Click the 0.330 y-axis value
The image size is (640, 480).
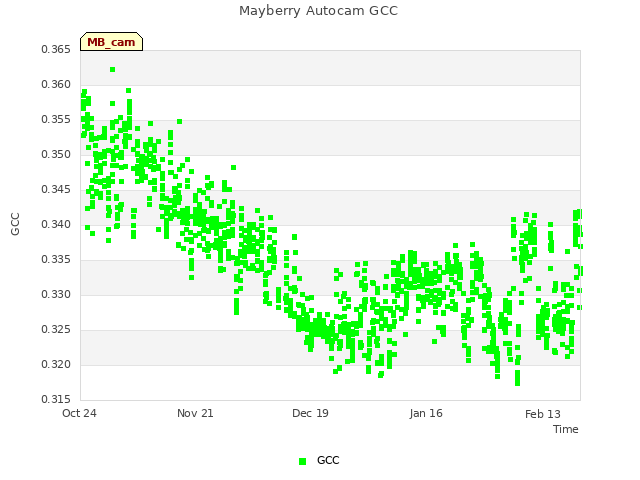[x=56, y=294]
